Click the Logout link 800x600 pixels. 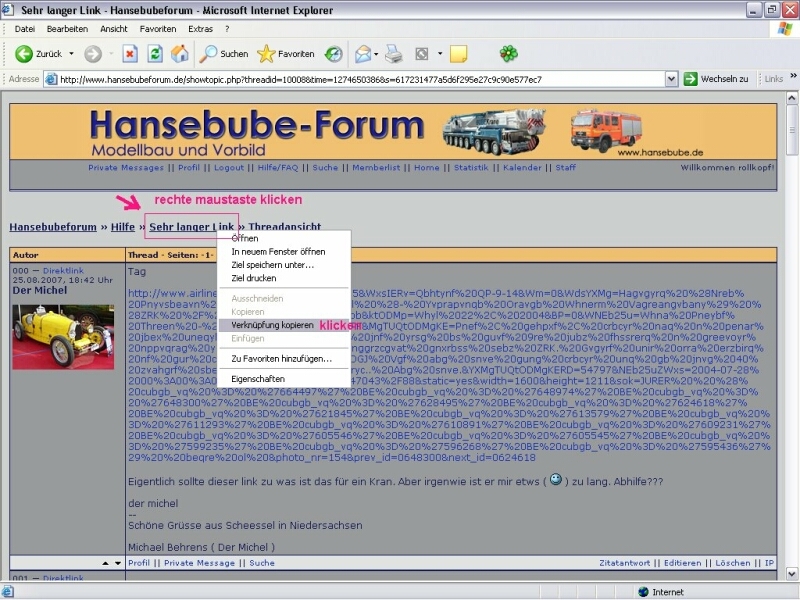[x=229, y=167]
